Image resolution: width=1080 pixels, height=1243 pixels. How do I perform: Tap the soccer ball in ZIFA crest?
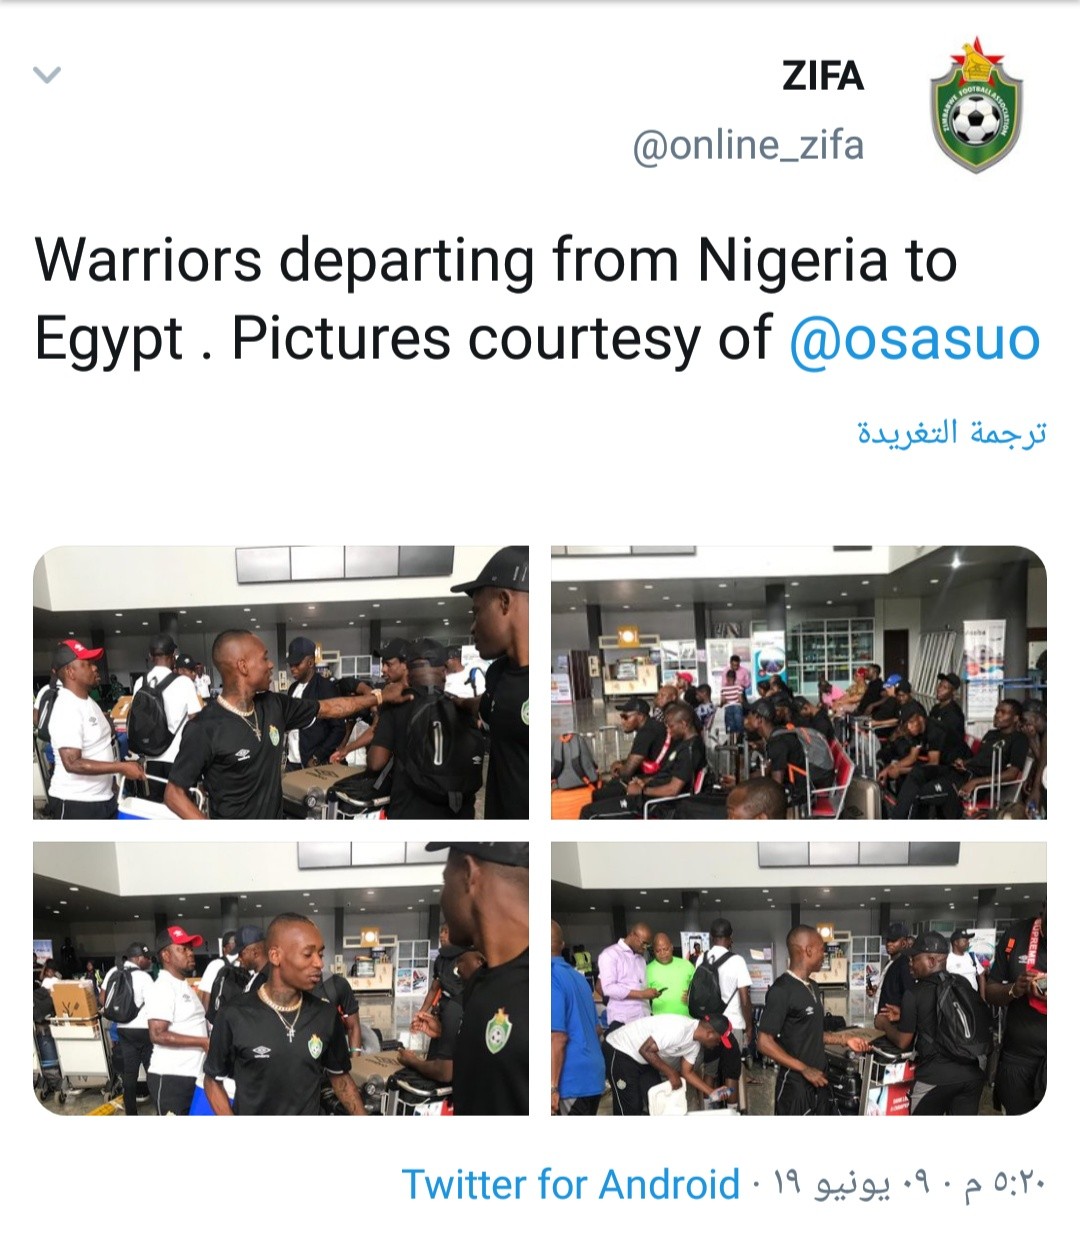(x=975, y=121)
